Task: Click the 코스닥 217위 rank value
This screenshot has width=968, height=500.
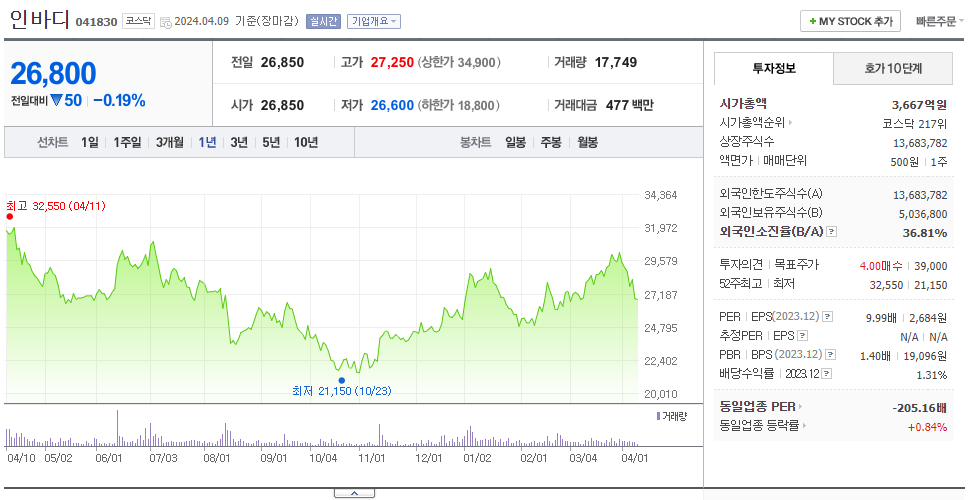Action: coord(915,123)
